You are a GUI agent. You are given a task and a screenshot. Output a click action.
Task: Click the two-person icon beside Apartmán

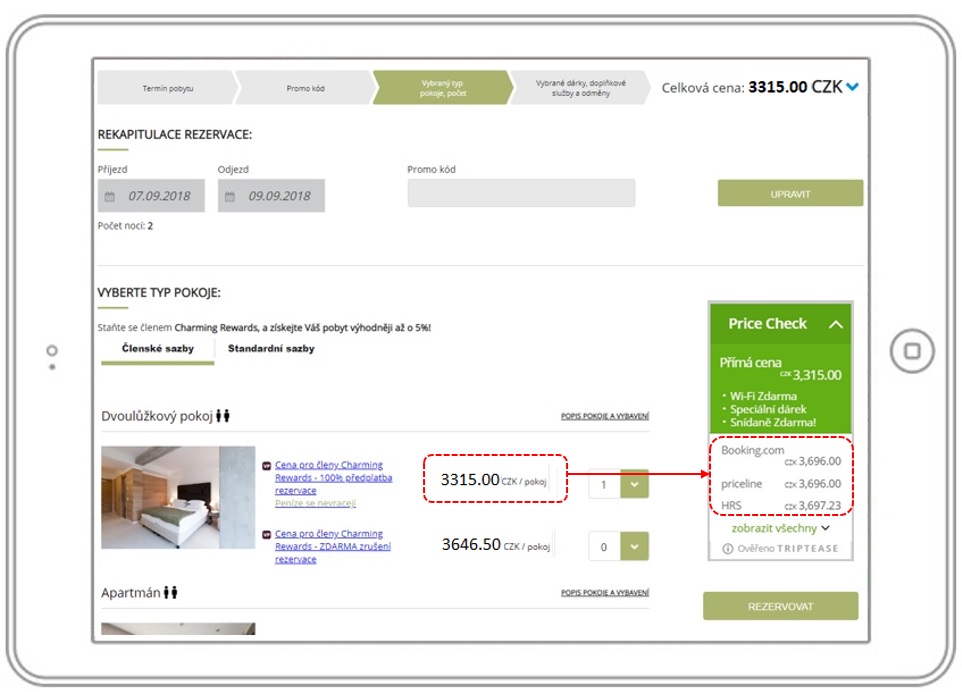pyautogui.click(x=171, y=593)
